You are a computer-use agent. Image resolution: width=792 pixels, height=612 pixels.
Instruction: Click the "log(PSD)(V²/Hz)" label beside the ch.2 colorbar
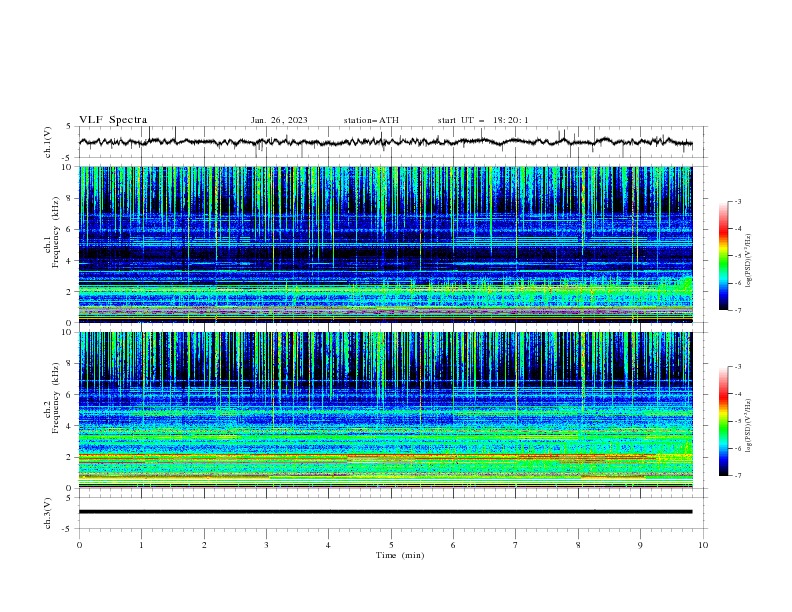(748, 425)
